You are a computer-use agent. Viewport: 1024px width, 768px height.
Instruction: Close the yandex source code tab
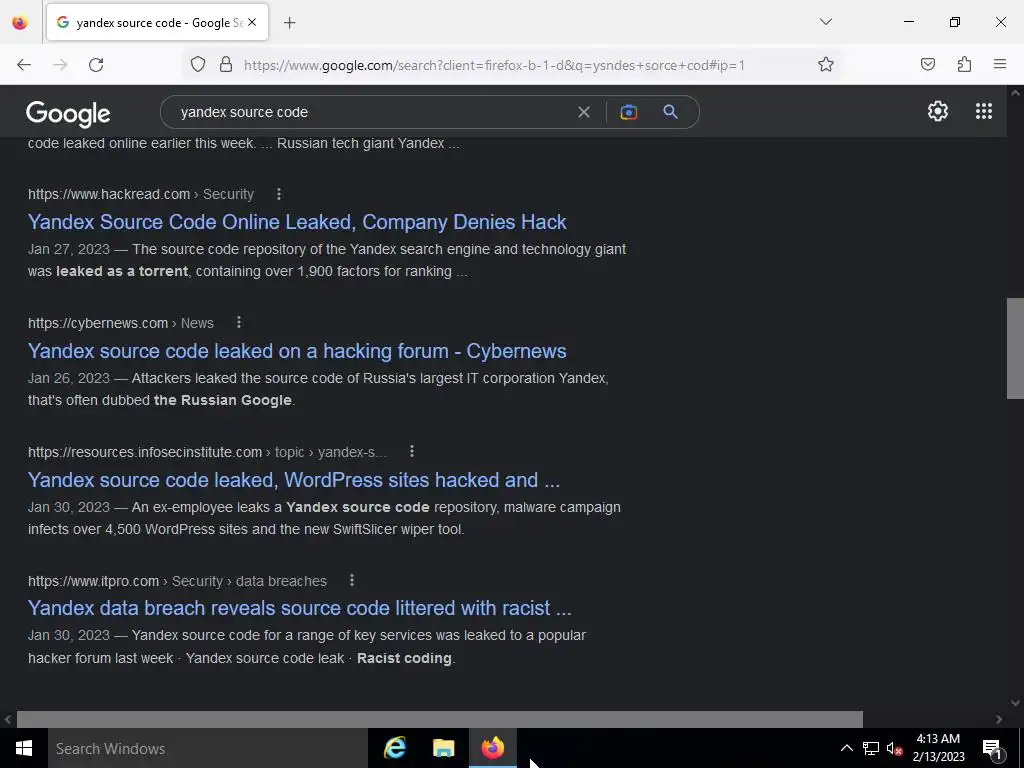click(x=252, y=22)
